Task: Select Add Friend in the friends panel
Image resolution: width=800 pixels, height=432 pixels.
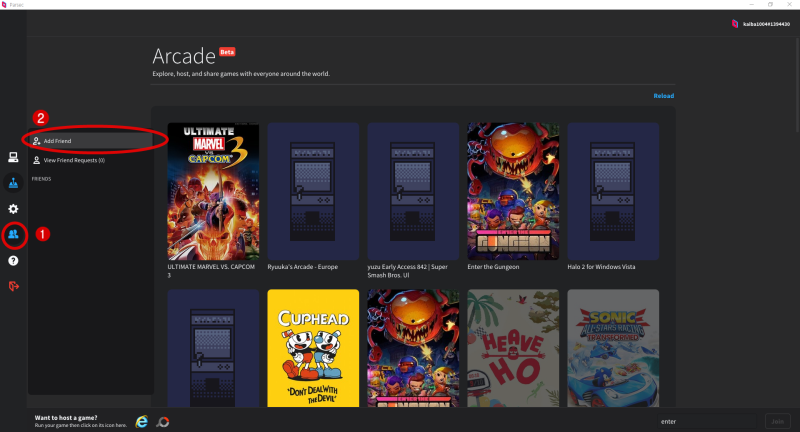Action: click(91, 141)
